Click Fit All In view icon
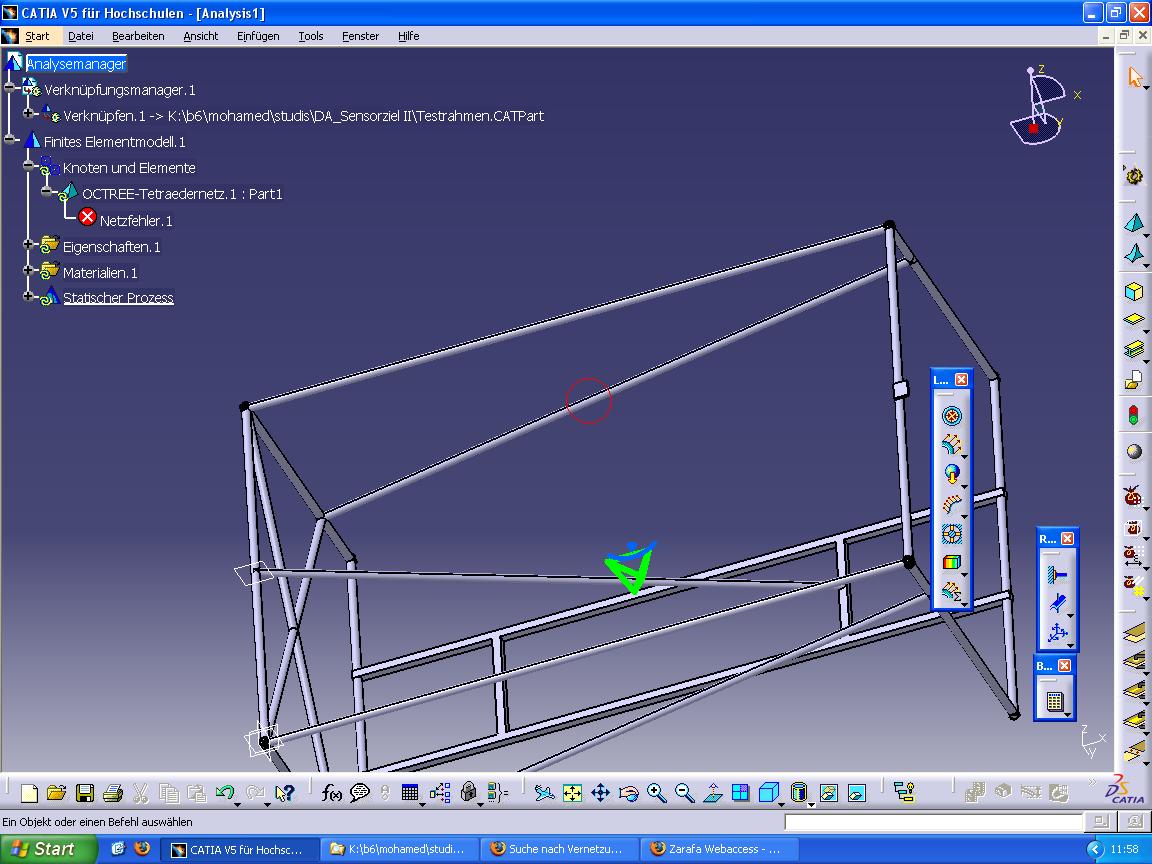 pos(572,793)
